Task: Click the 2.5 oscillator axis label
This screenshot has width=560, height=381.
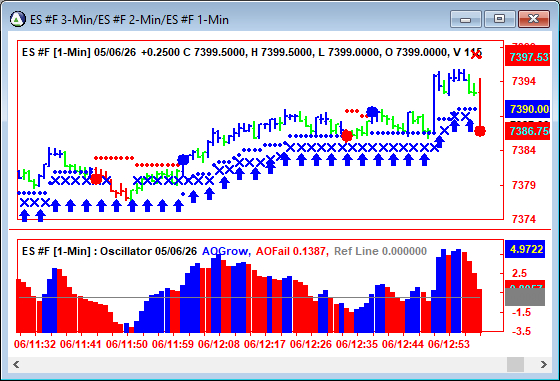Action: coord(519,274)
